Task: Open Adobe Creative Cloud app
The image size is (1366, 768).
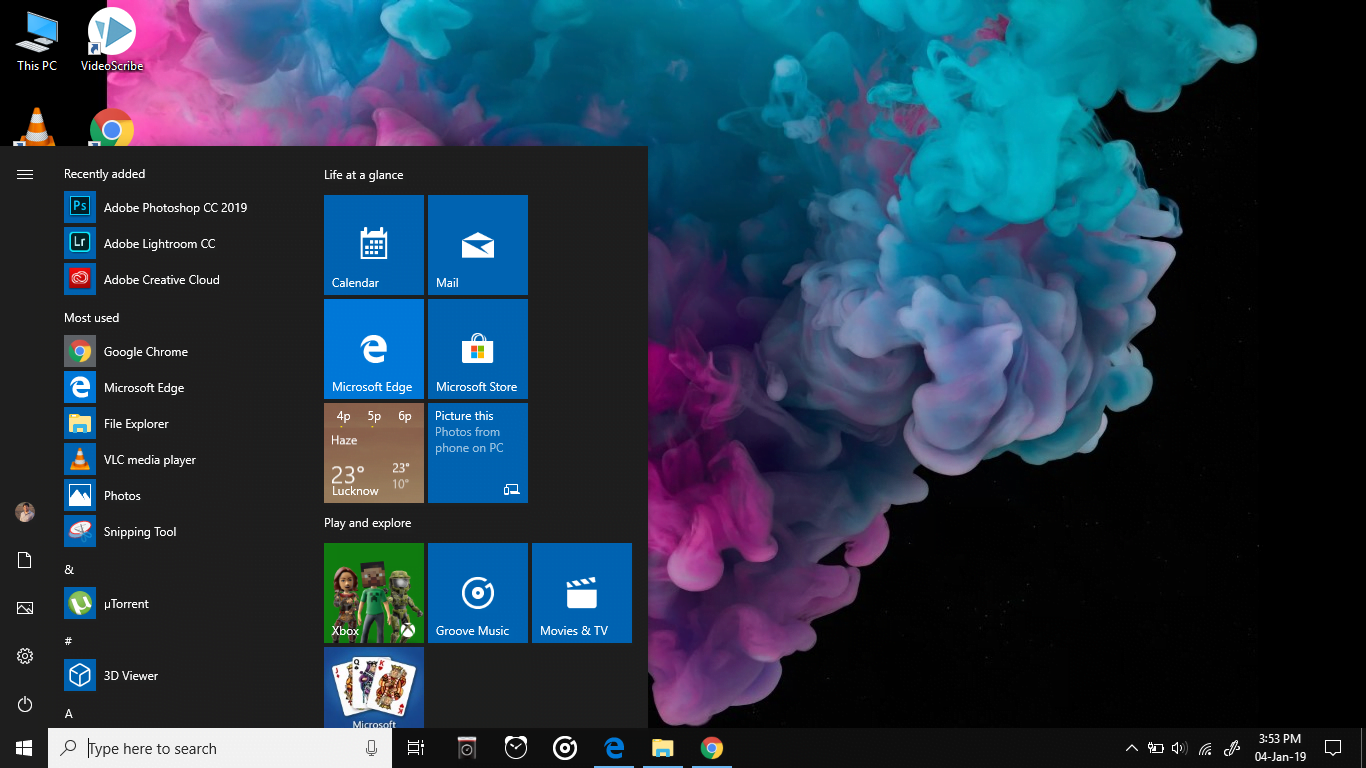Action: coord(161,280)
